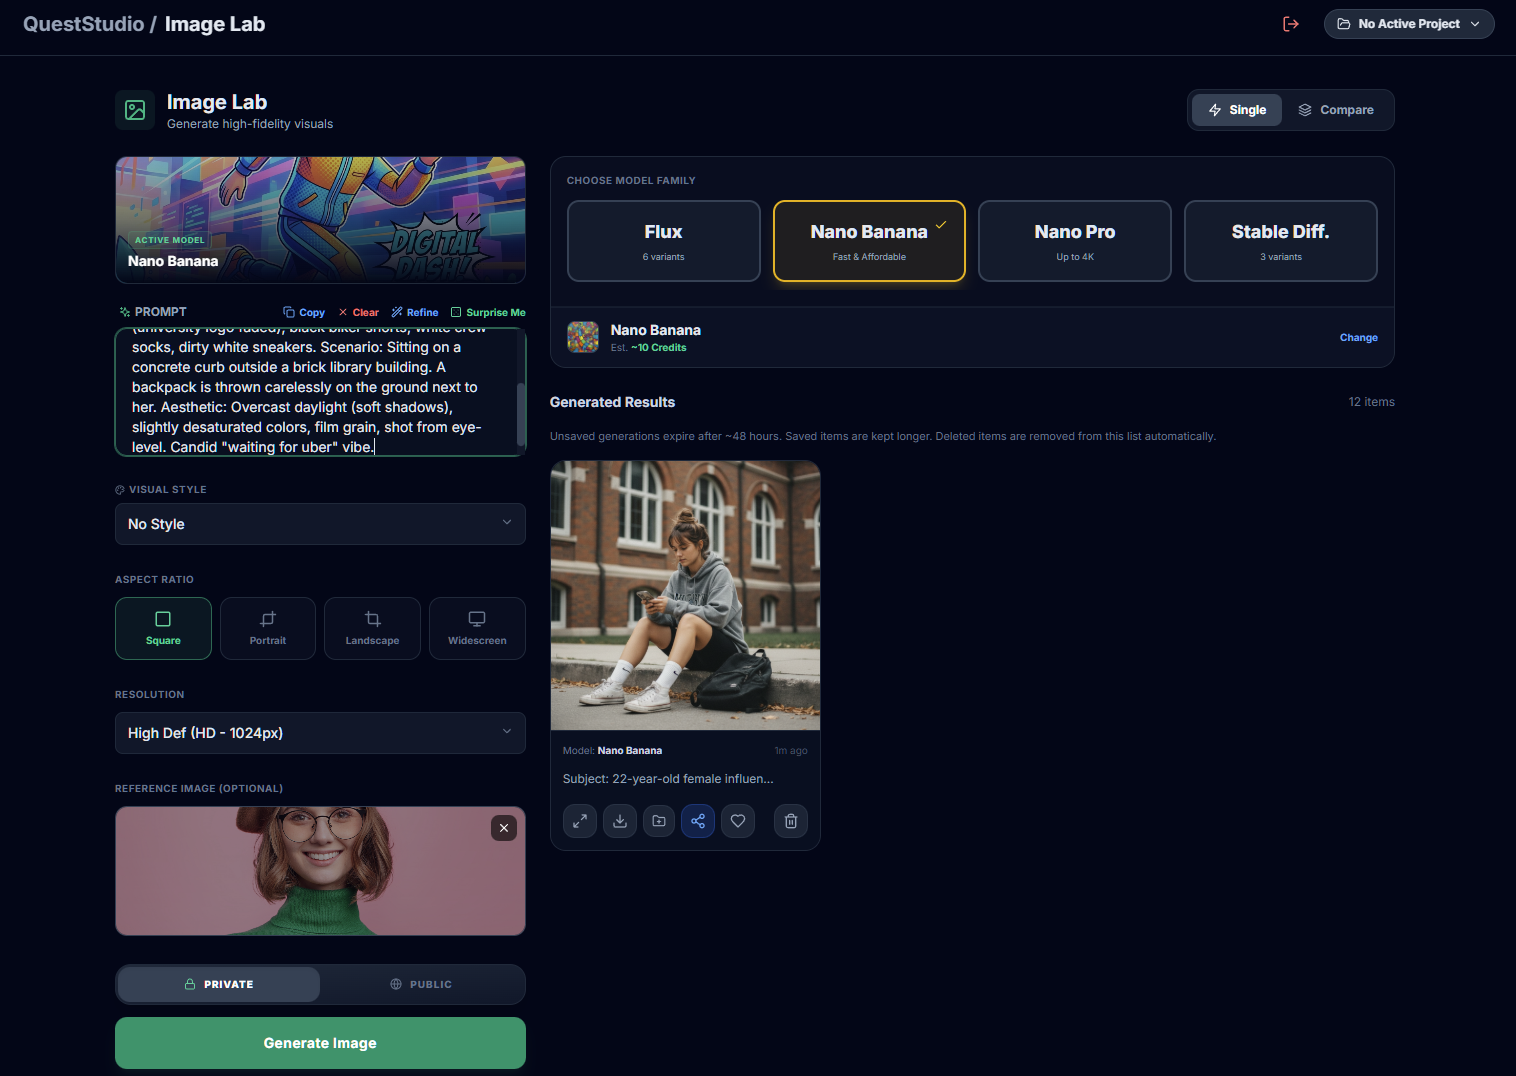Click Change to swap the model variant

(1358, 337)
